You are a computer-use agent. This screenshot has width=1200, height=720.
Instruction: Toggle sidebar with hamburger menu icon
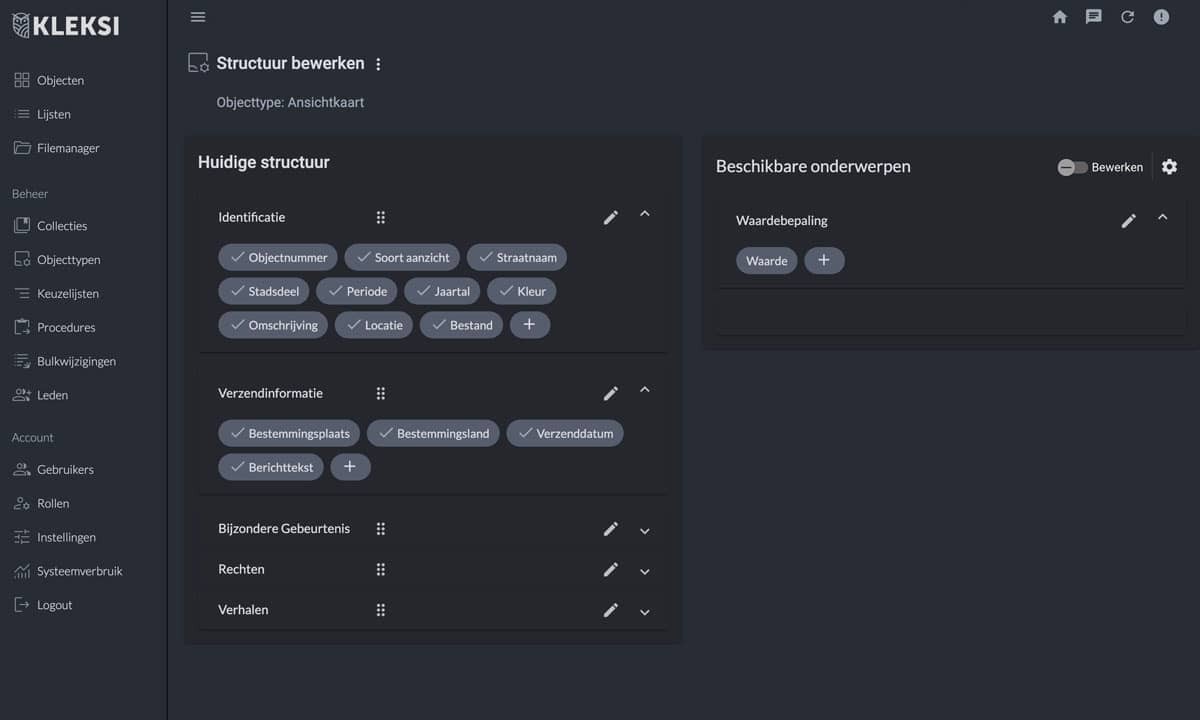click(x=198, y=17)
